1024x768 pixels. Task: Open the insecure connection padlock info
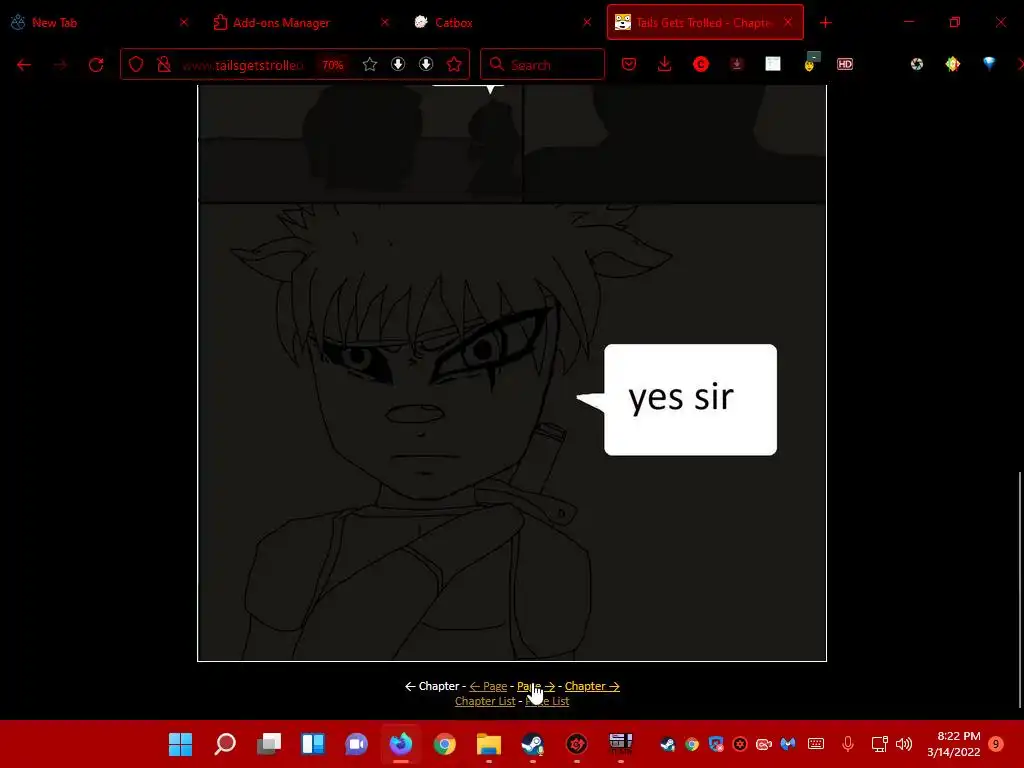pos(164,64)
